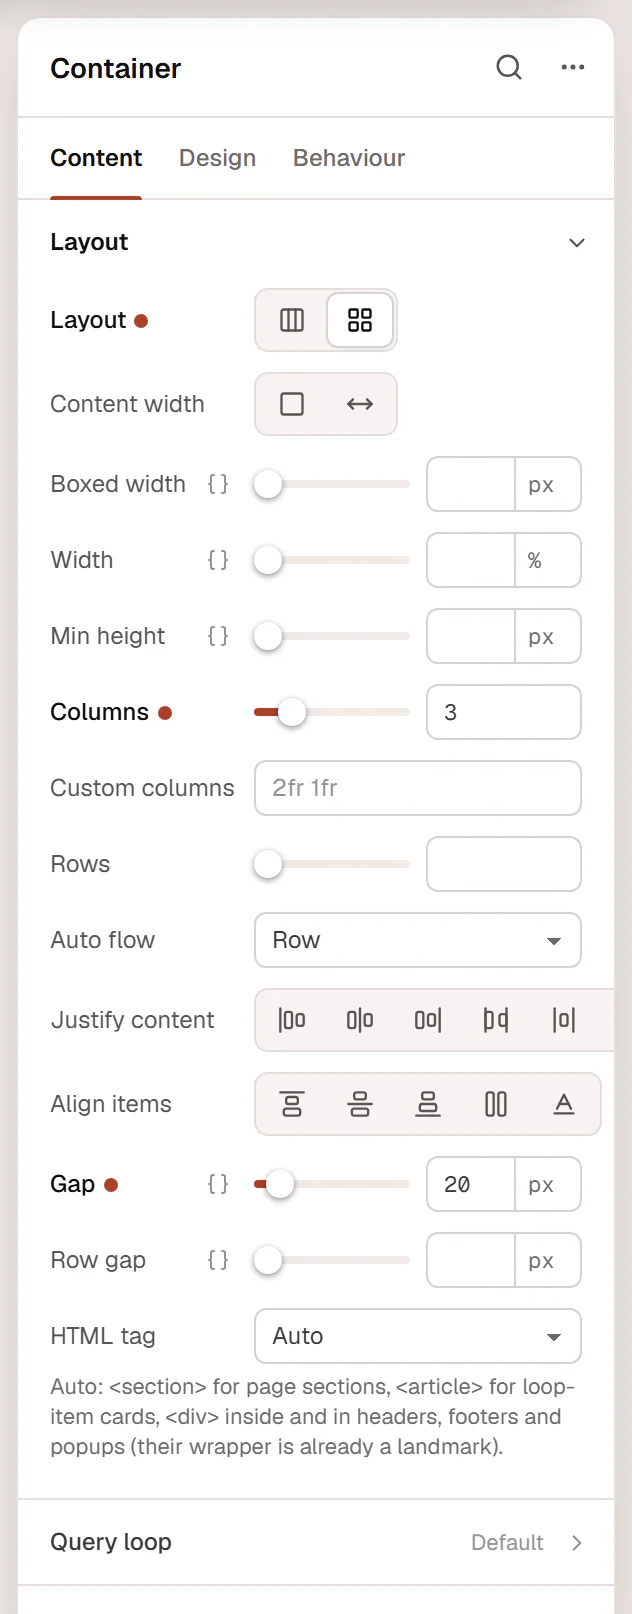Set content width to full width
This screenshot has height=1614, width=632.
(360, 404)
